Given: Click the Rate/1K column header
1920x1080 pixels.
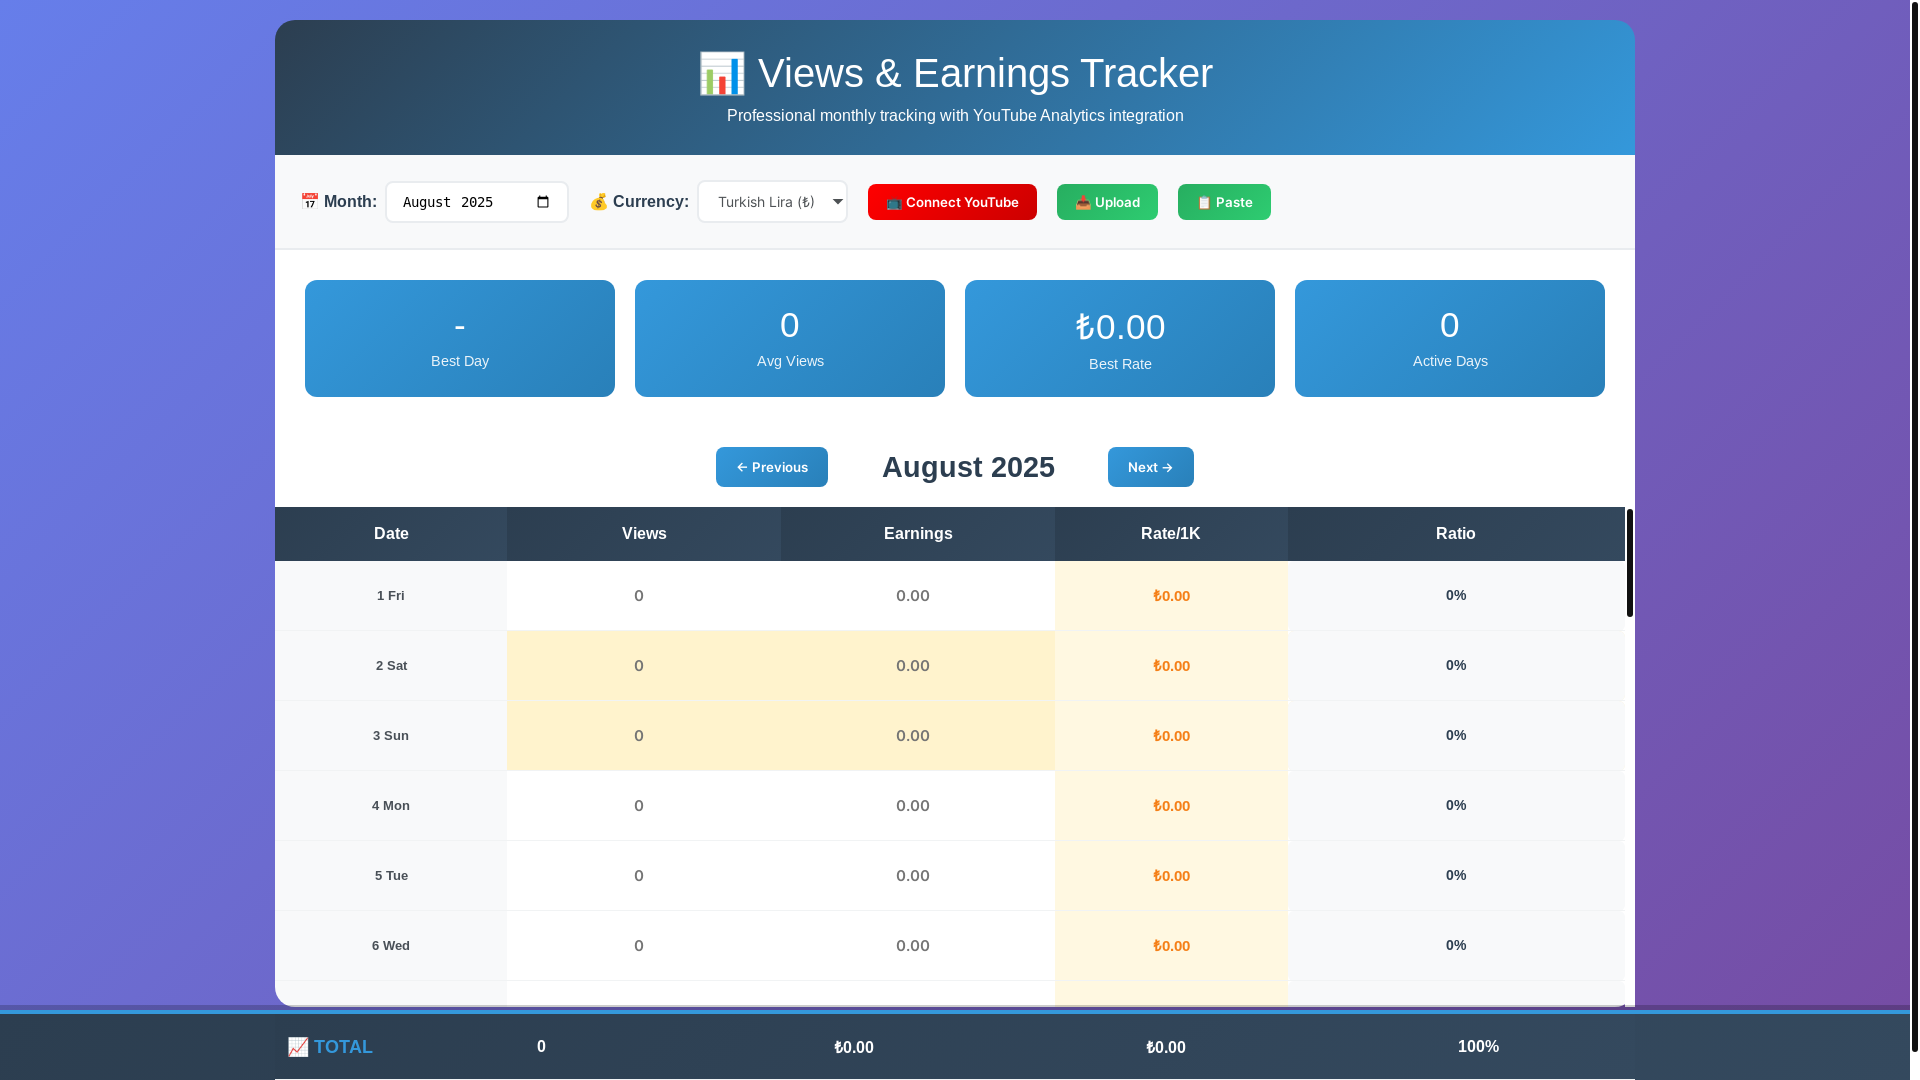Looking at the screenshot, I should pyautogui.click(x=1171, y=534).
